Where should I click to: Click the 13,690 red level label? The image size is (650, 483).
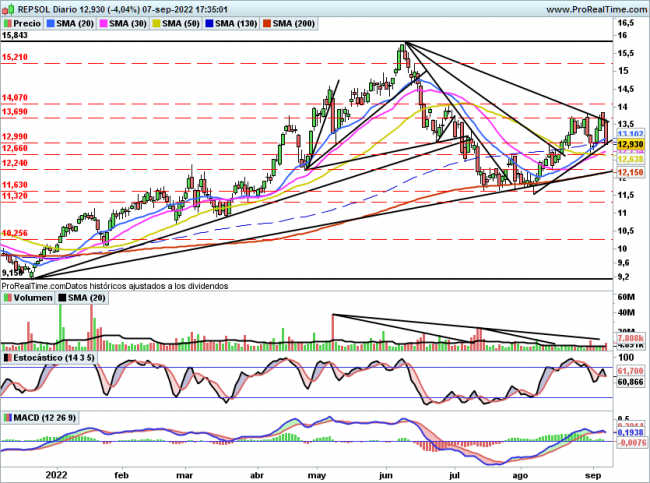15,112
